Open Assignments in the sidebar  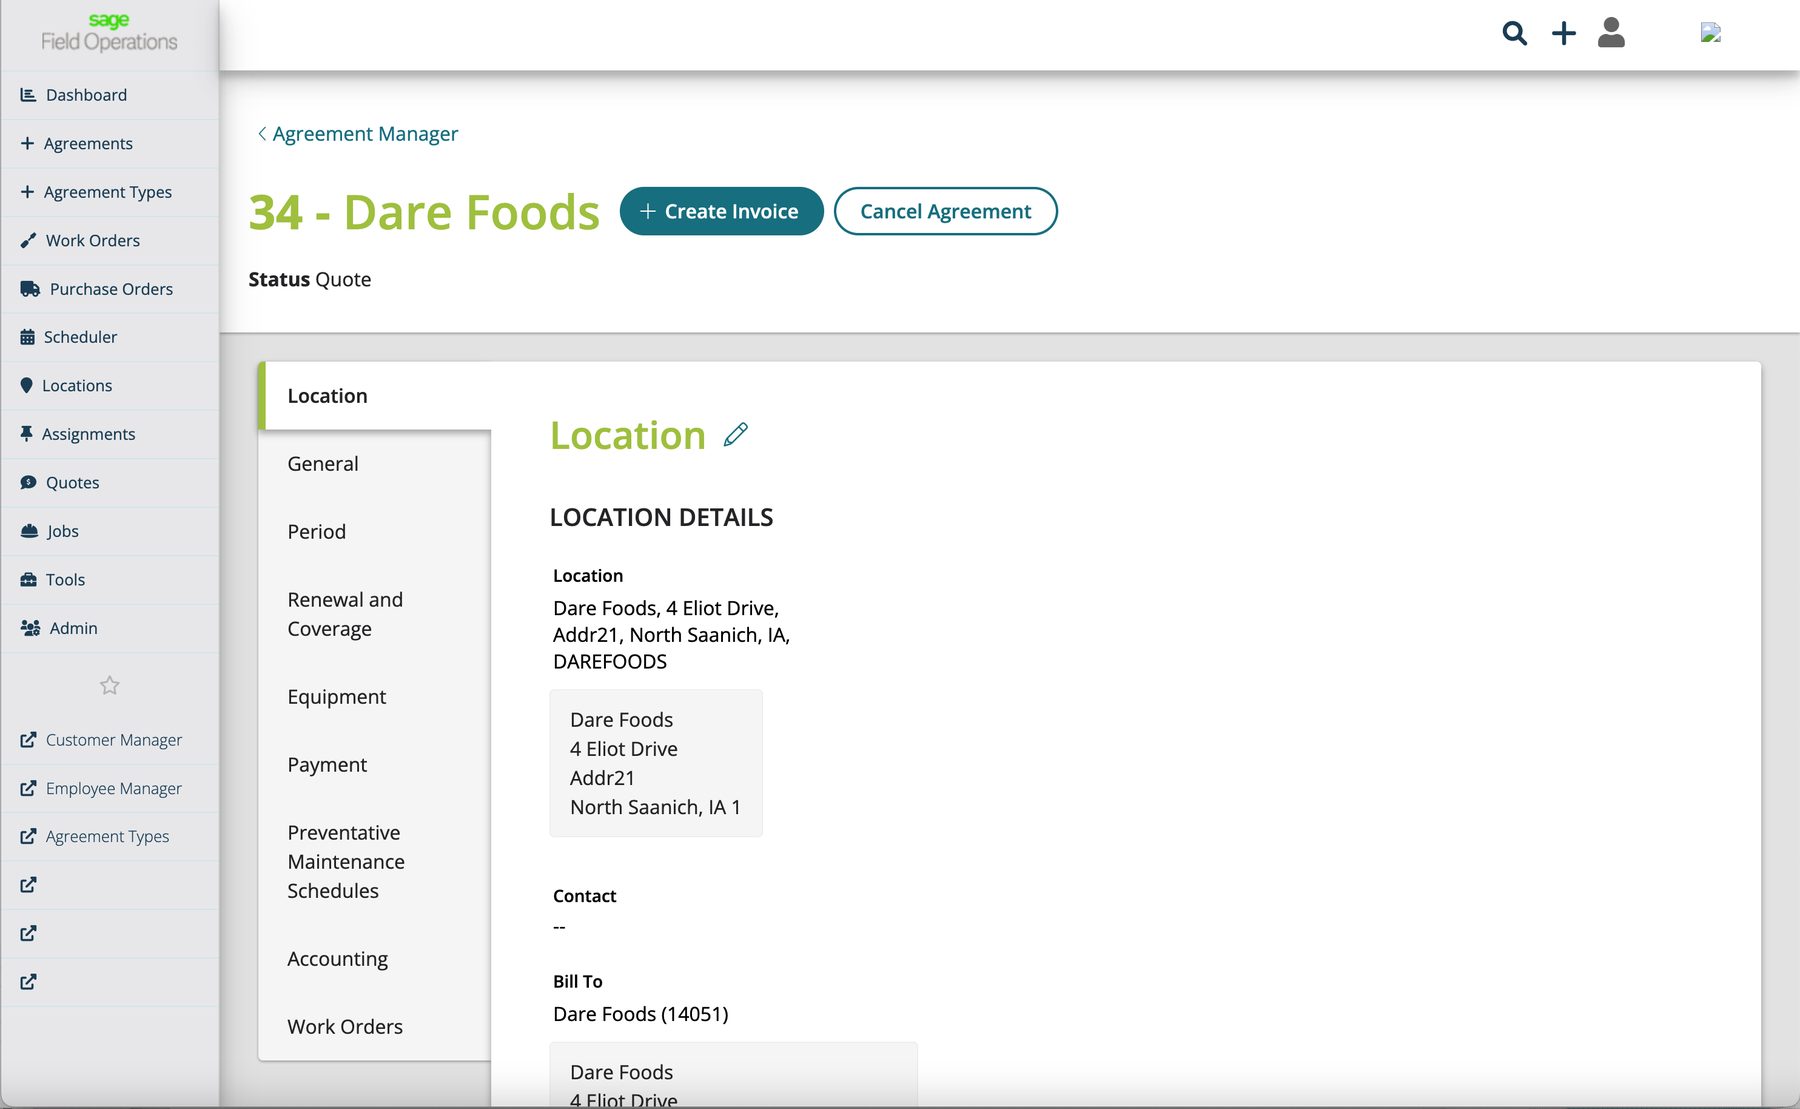110,435
